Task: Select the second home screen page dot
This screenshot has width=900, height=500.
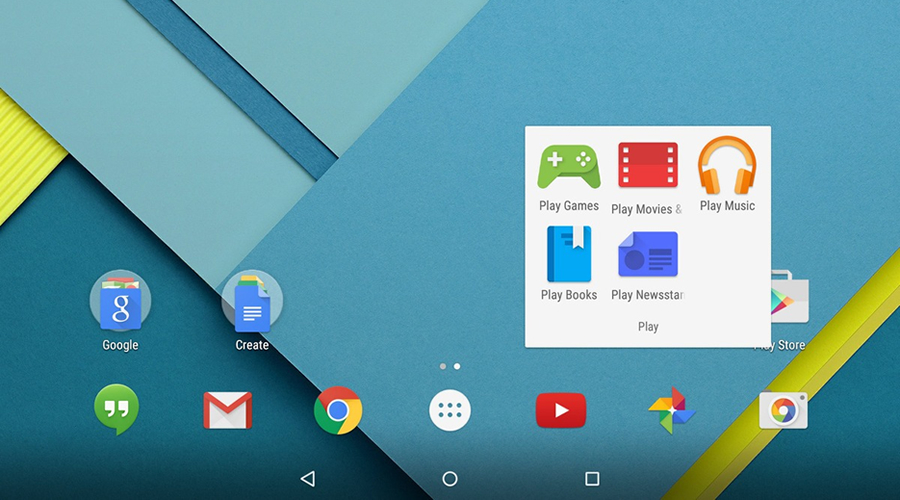Action: (457, 366)
